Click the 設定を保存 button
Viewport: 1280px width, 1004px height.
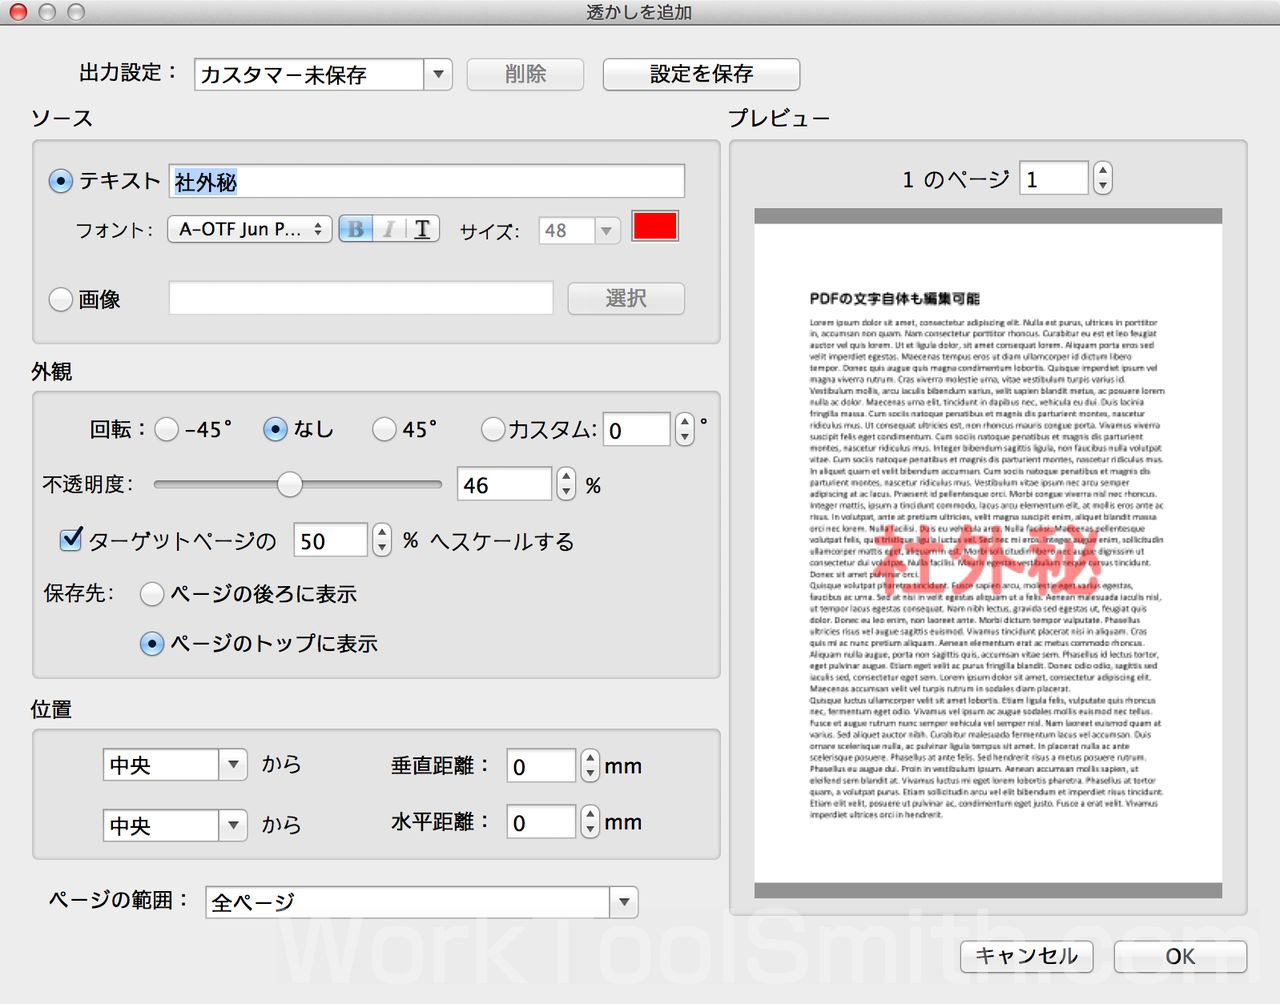tap(701, 74)
